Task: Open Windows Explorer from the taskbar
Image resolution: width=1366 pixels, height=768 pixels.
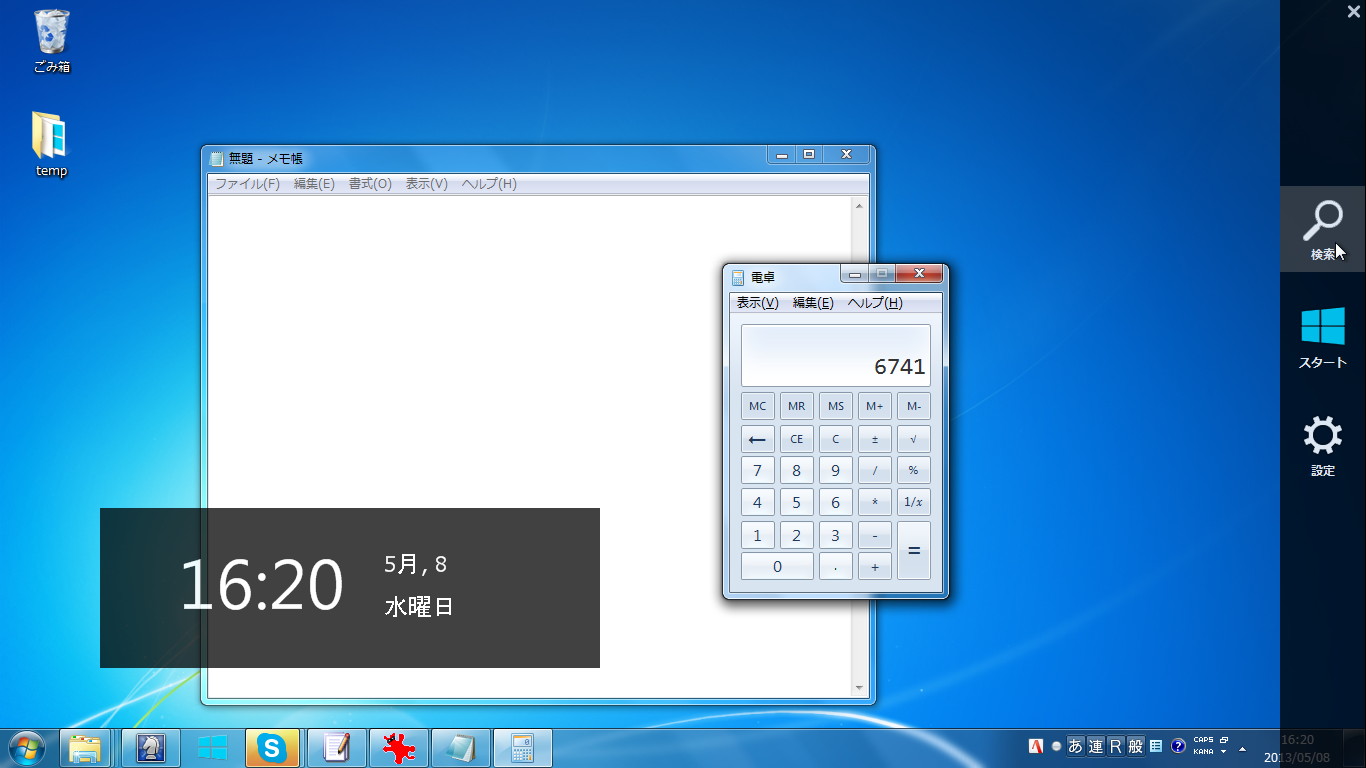Action: (x=85, y=748)
